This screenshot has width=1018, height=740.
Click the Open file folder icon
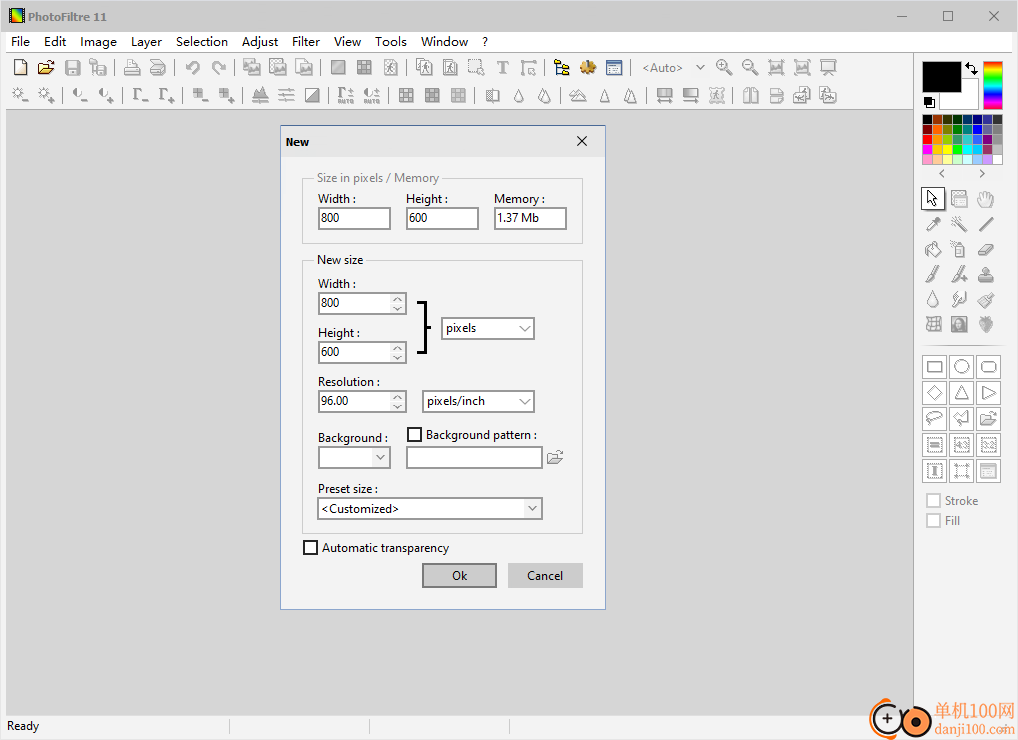click(x=46, y=68)
